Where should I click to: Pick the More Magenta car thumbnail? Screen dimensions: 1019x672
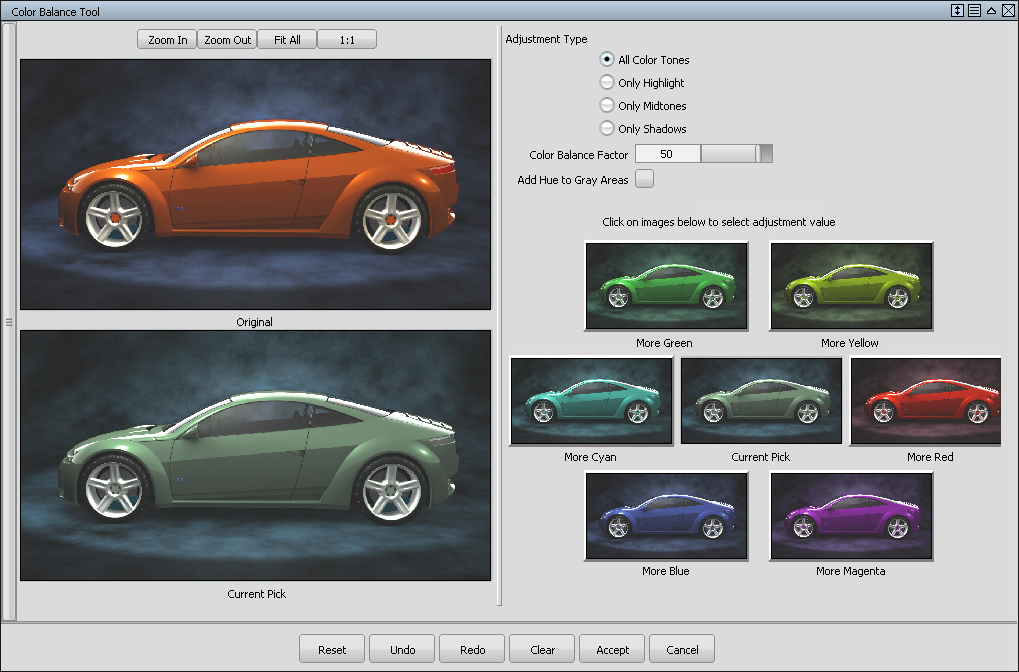pyautogui.click(x=851, y=516)
